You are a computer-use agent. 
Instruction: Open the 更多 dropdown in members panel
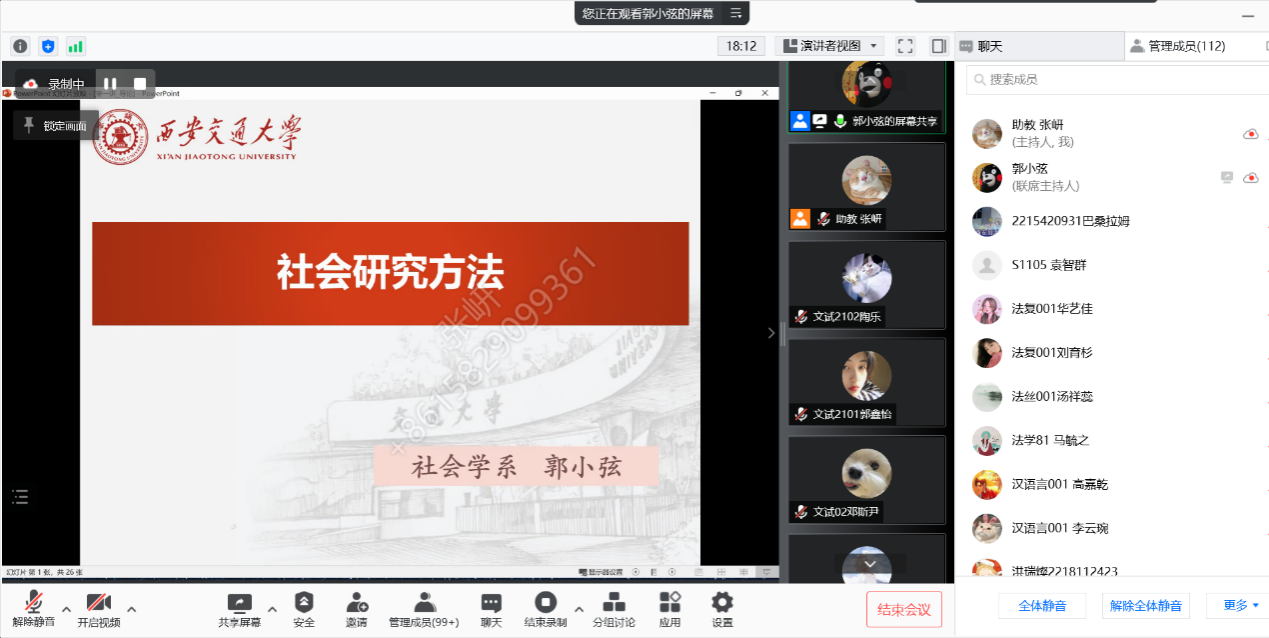tap(1240, 605)
